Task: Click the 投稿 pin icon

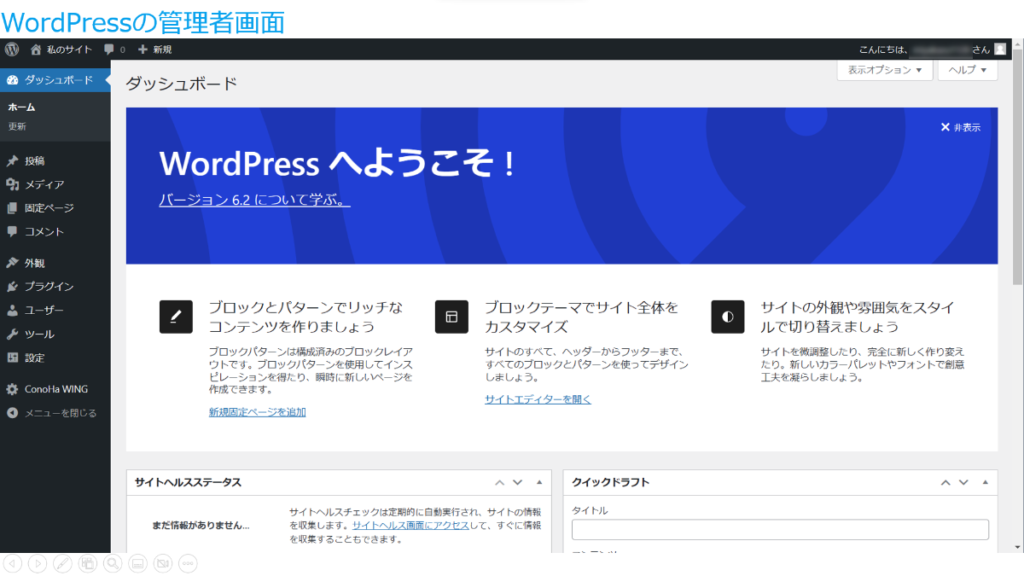Action: pyautogui.click(x=12, y=161)
